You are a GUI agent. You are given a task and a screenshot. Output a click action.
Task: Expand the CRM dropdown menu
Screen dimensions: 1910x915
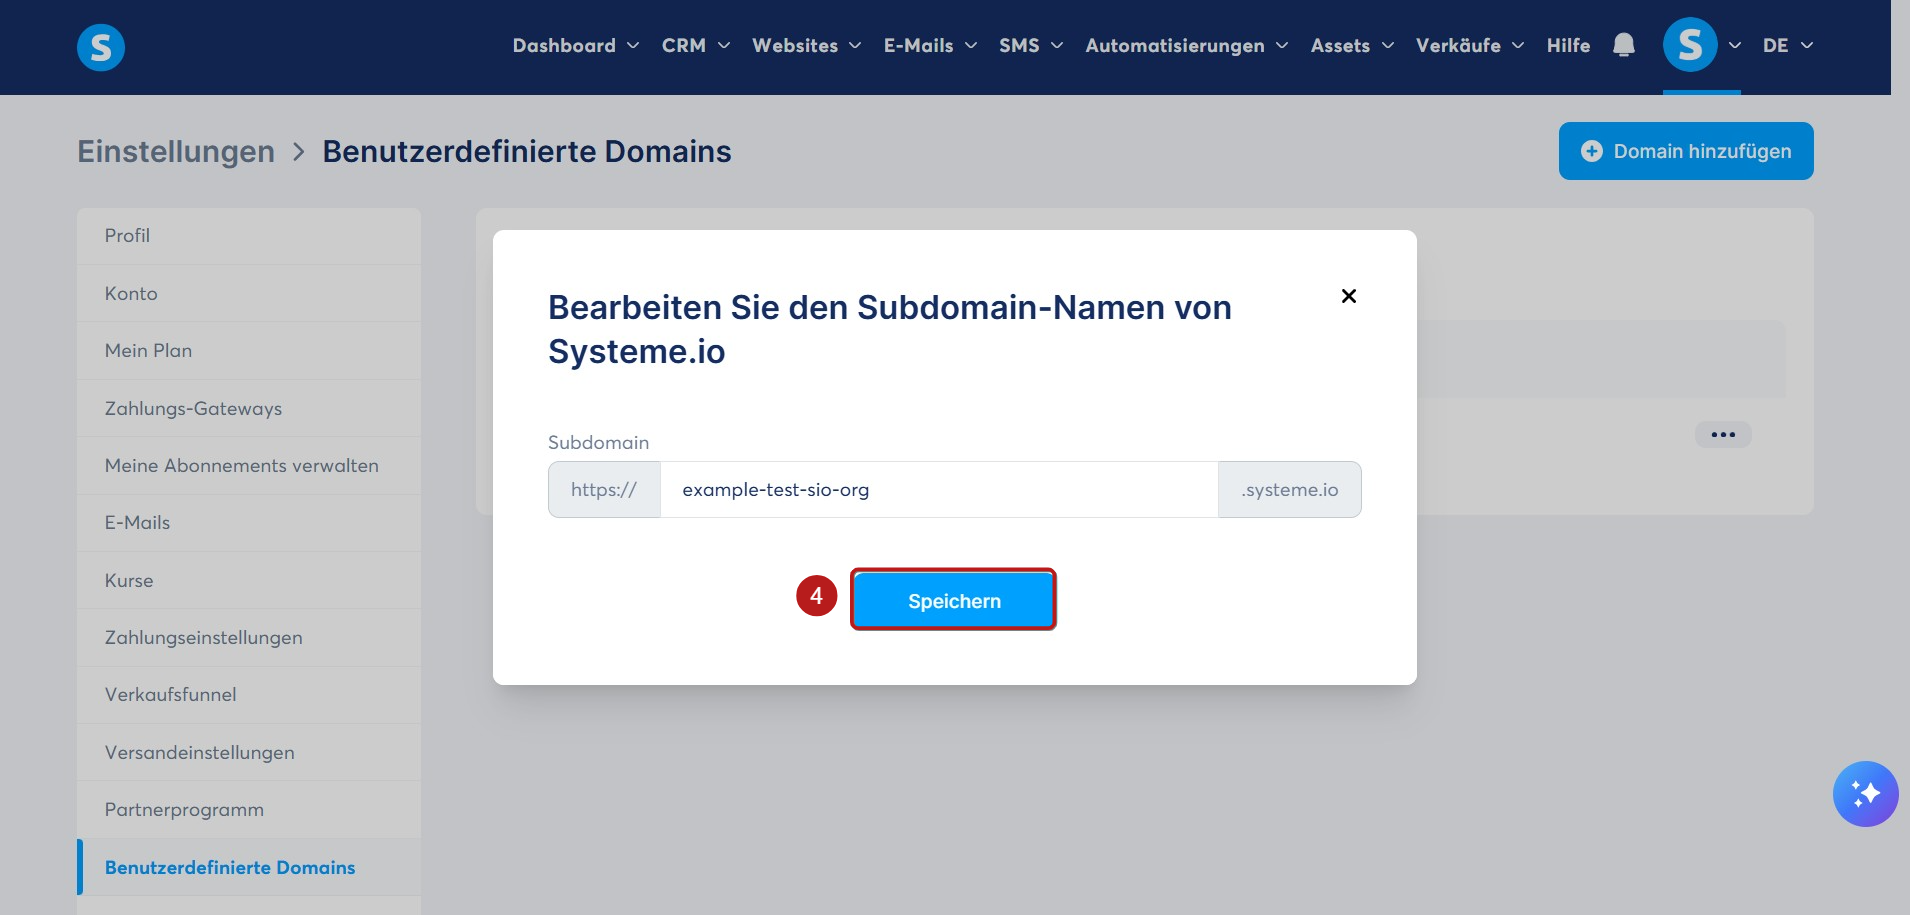696,45
